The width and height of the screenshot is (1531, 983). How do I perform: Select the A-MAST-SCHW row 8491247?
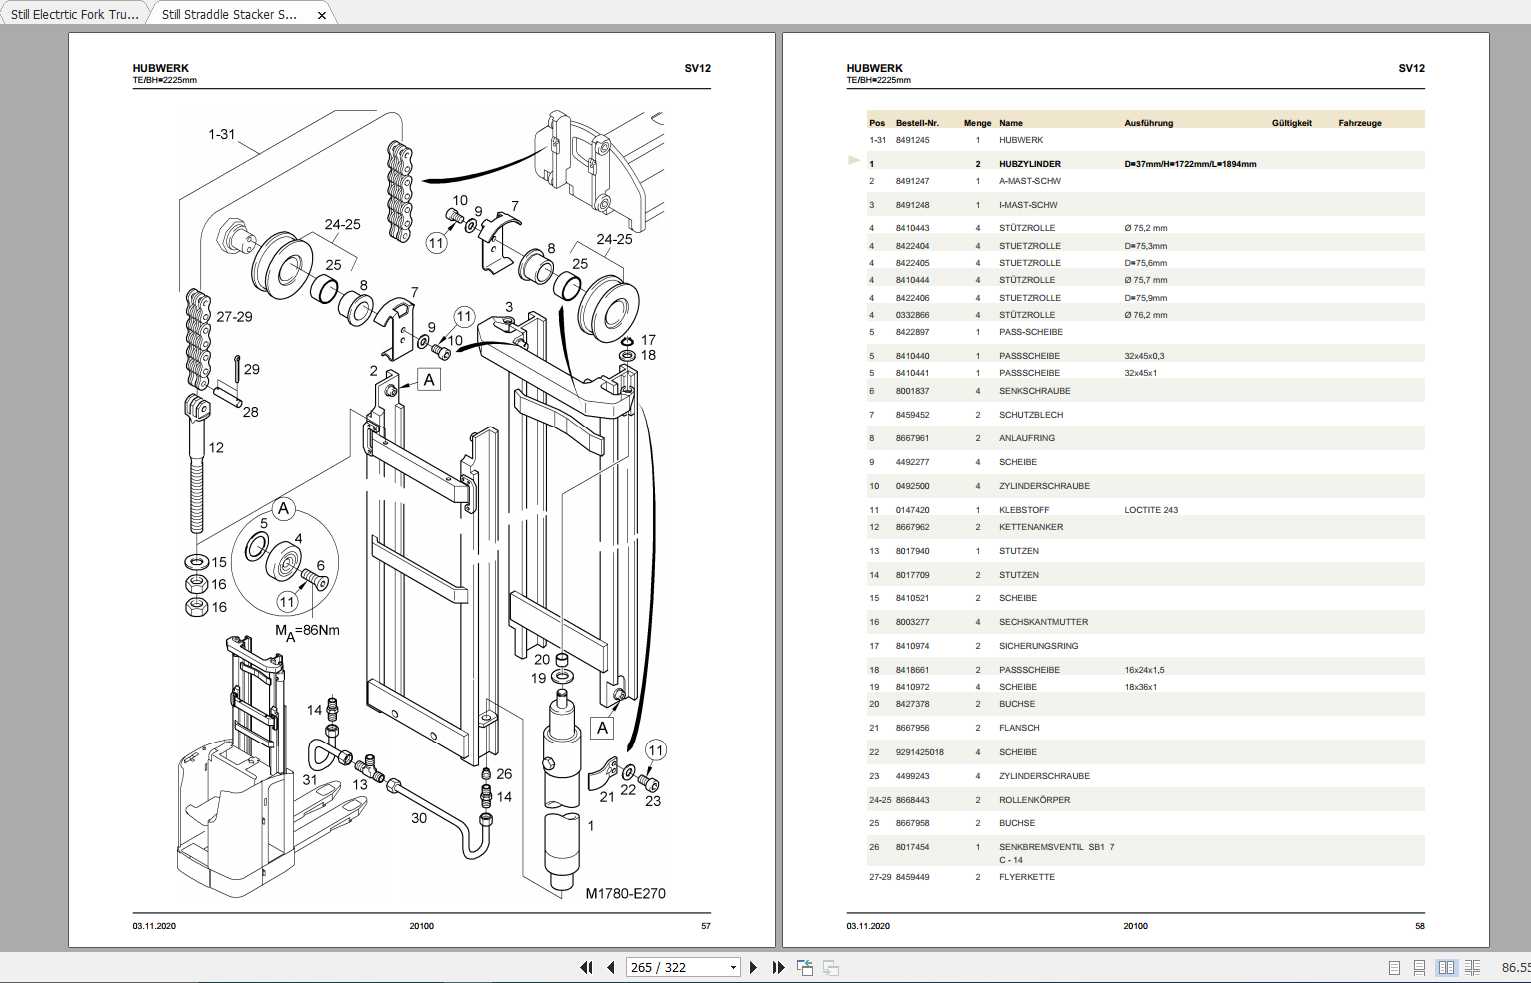[1100, 181]
